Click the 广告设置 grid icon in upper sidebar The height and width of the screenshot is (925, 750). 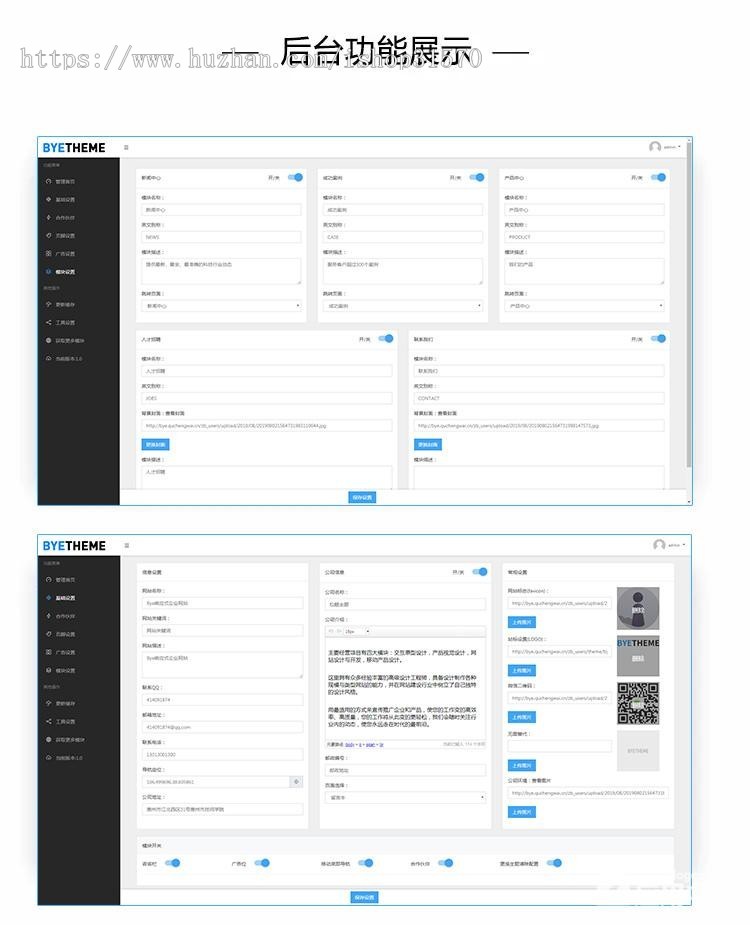pos(48,254)
